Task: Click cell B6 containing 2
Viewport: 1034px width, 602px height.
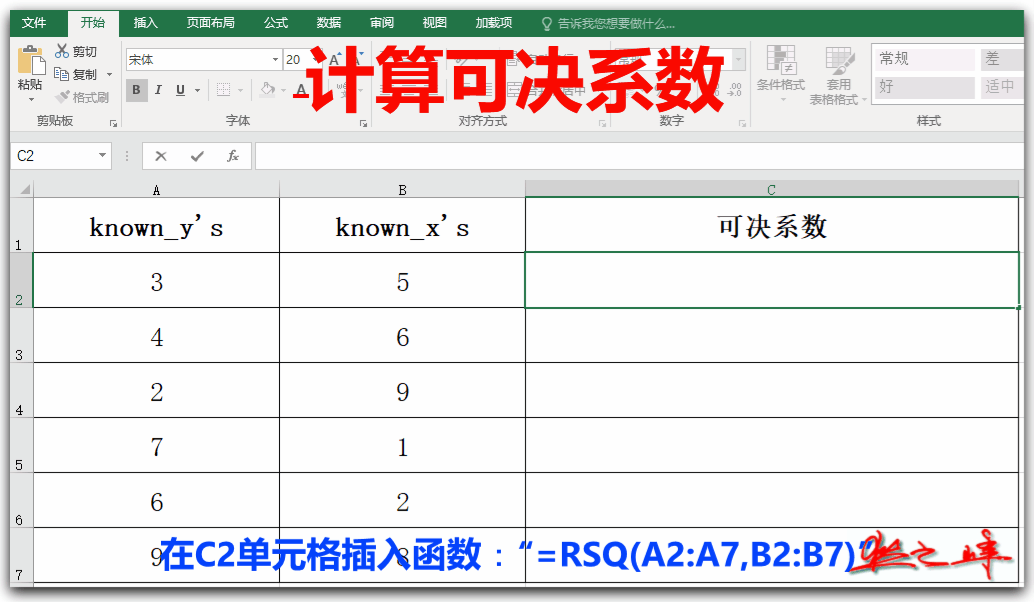Action: click(402, 500)
